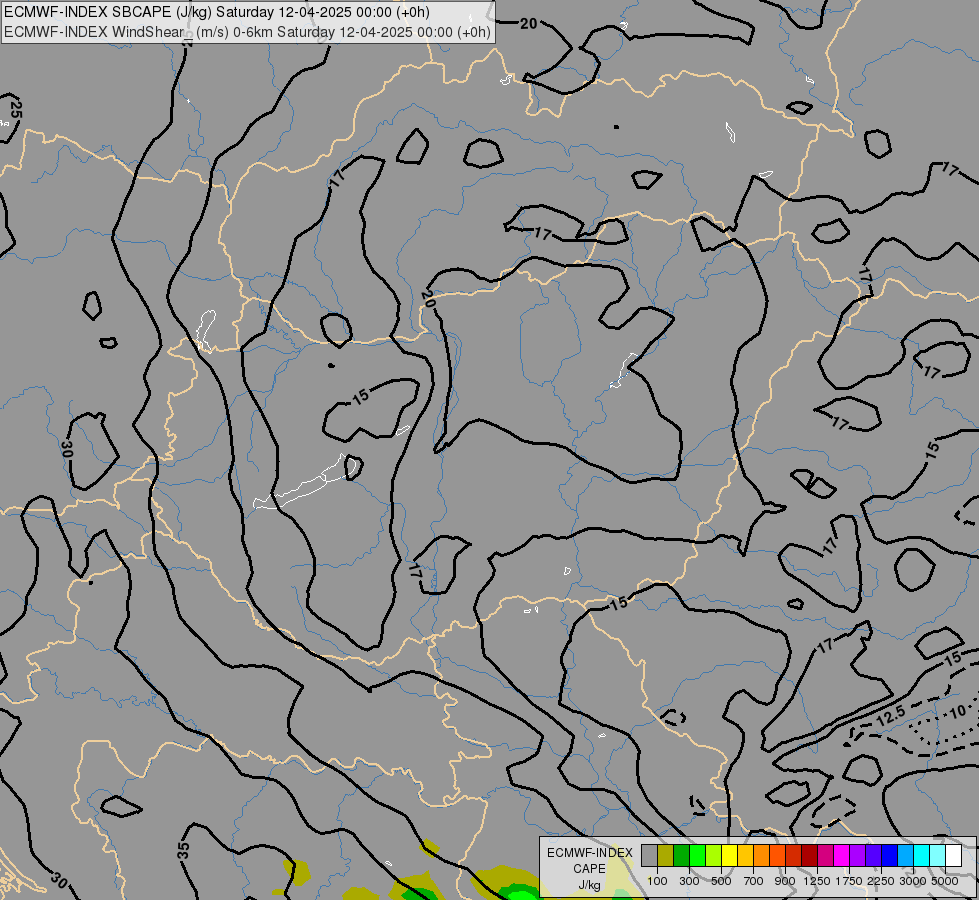Click legend value 1250
Image resolution: width=979 pixels, height=900 pixels.
[817, 881]
